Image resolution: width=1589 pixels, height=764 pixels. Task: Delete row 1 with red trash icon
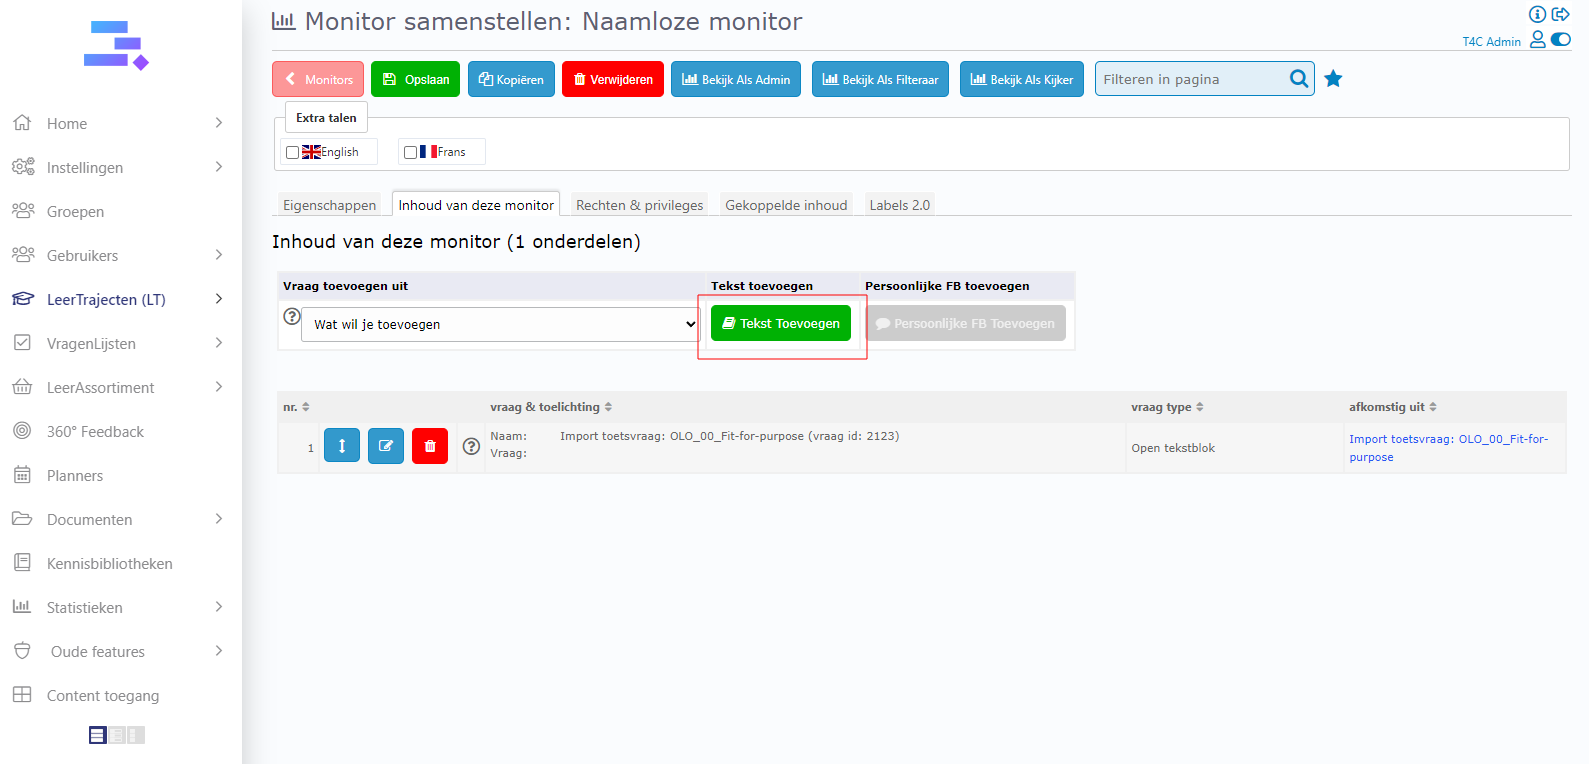click(x=430, y=446)
